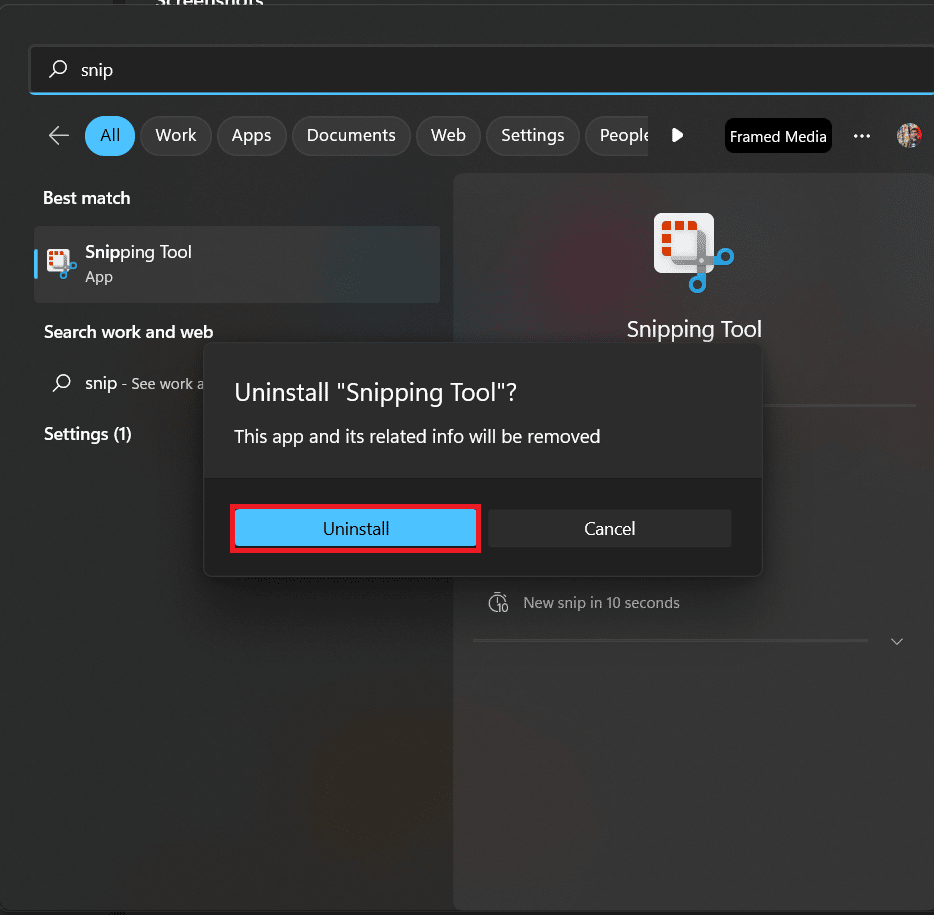Click the magnifier icon beside snip web search
This screenshot has width=934, height=915.
pyautogui.click(x=62, y=383)
